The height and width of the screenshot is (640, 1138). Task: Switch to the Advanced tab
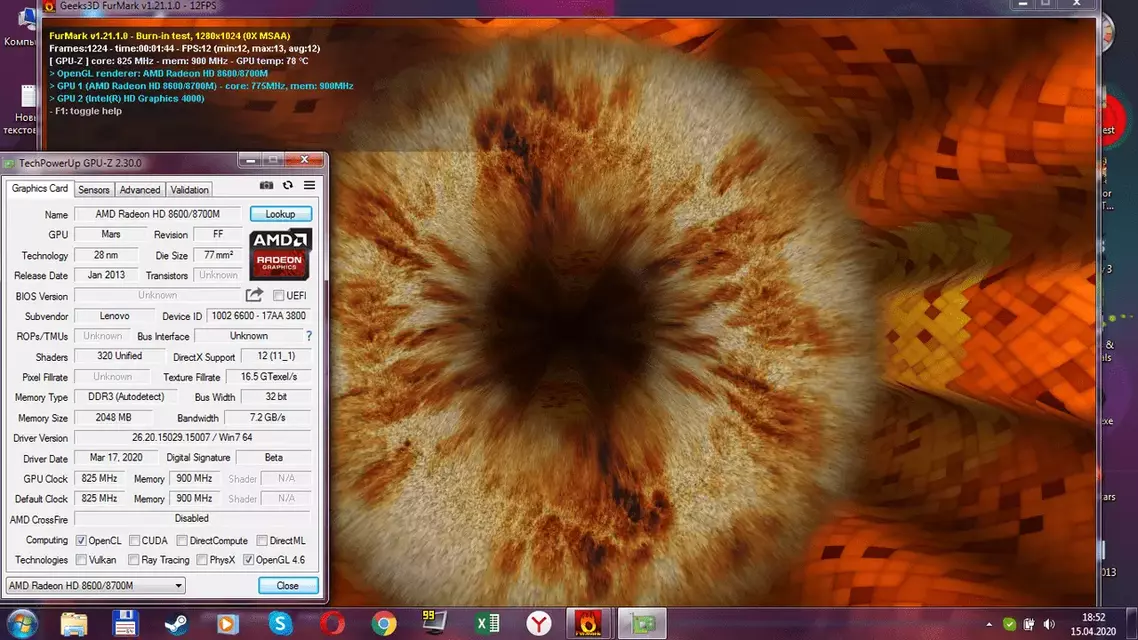[x=139, y=190]
